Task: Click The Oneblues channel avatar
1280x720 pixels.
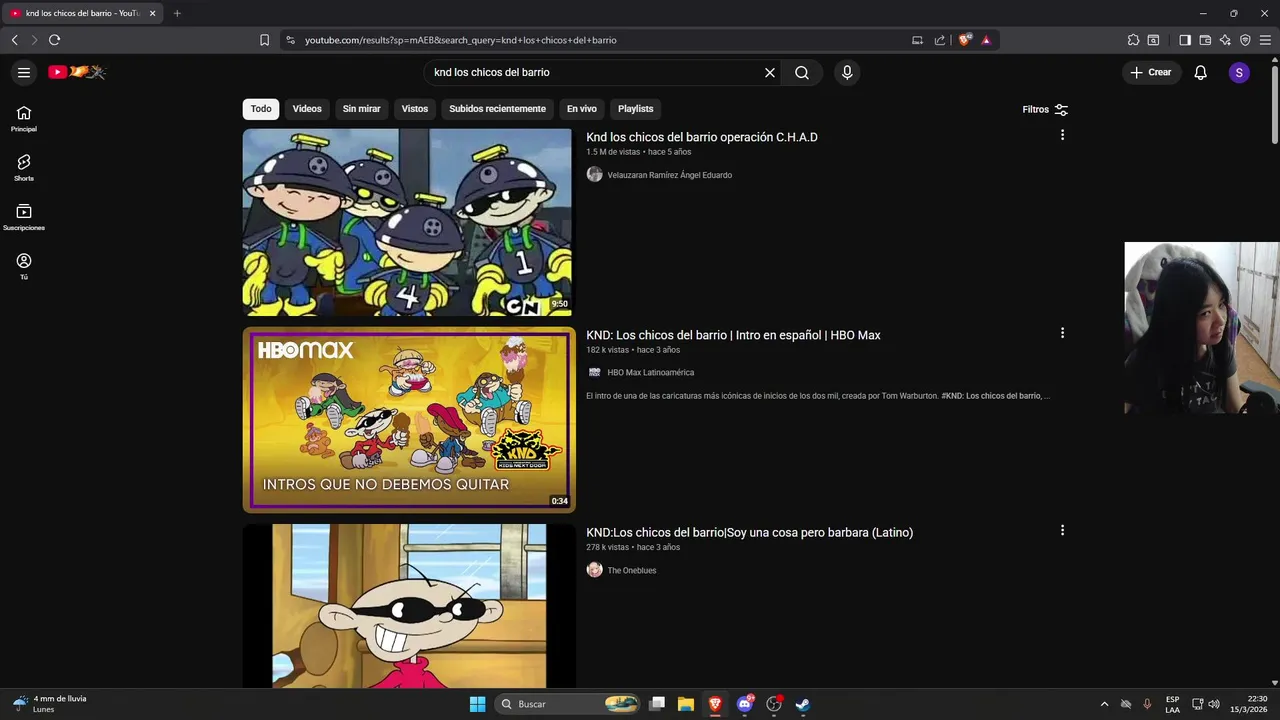Action: pyautogui.click(x=595, y=570)
